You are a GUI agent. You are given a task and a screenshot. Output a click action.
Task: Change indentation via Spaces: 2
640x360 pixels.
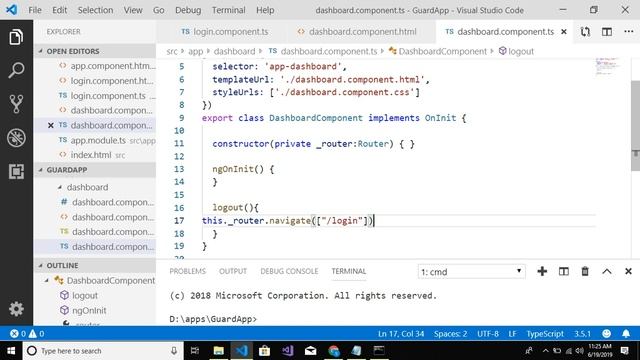[x=451, y=334]
